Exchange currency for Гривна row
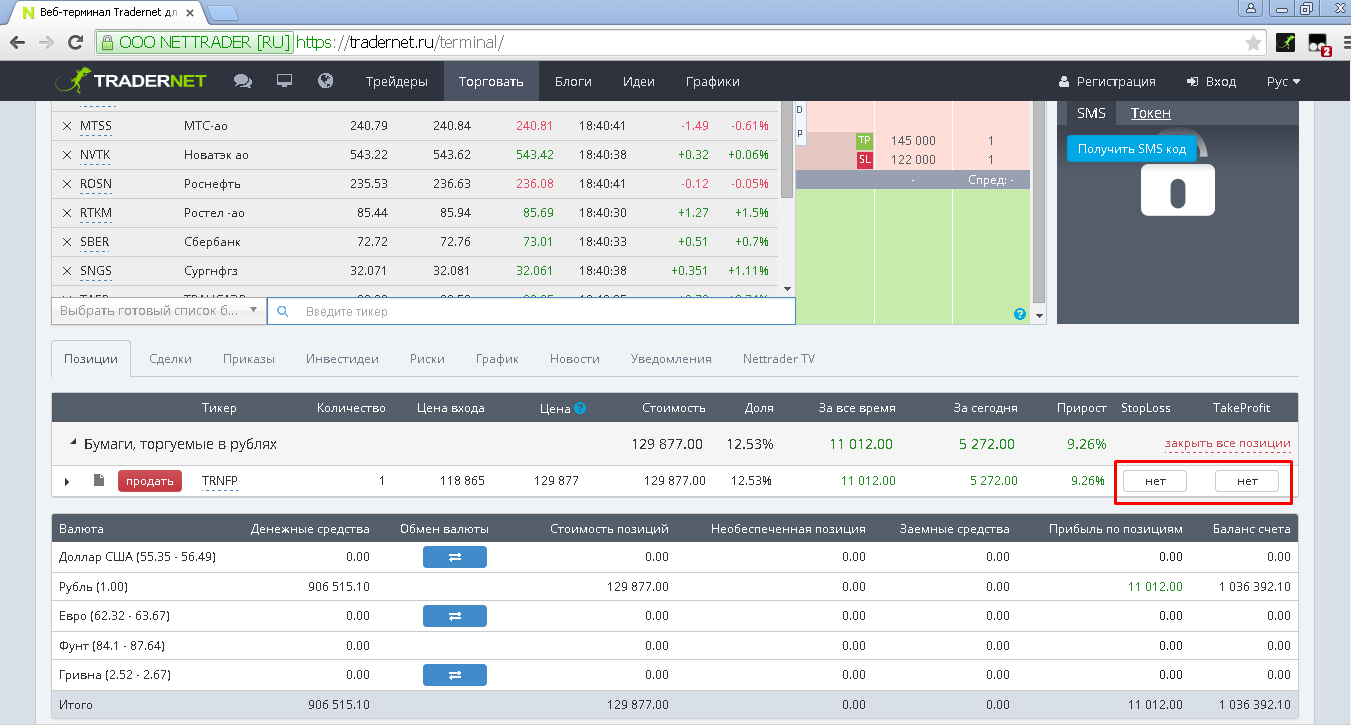The width and height of the screenshot is (1351, 725). point(455,675)
